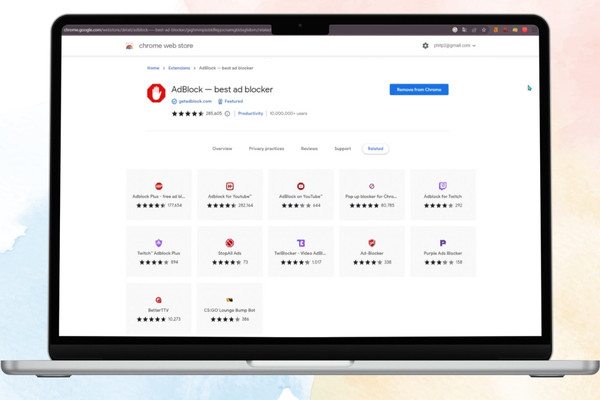Click the "AdBlock — best ad blocker" heading
This screenshot has width=600, height=400.
(222, 90)
